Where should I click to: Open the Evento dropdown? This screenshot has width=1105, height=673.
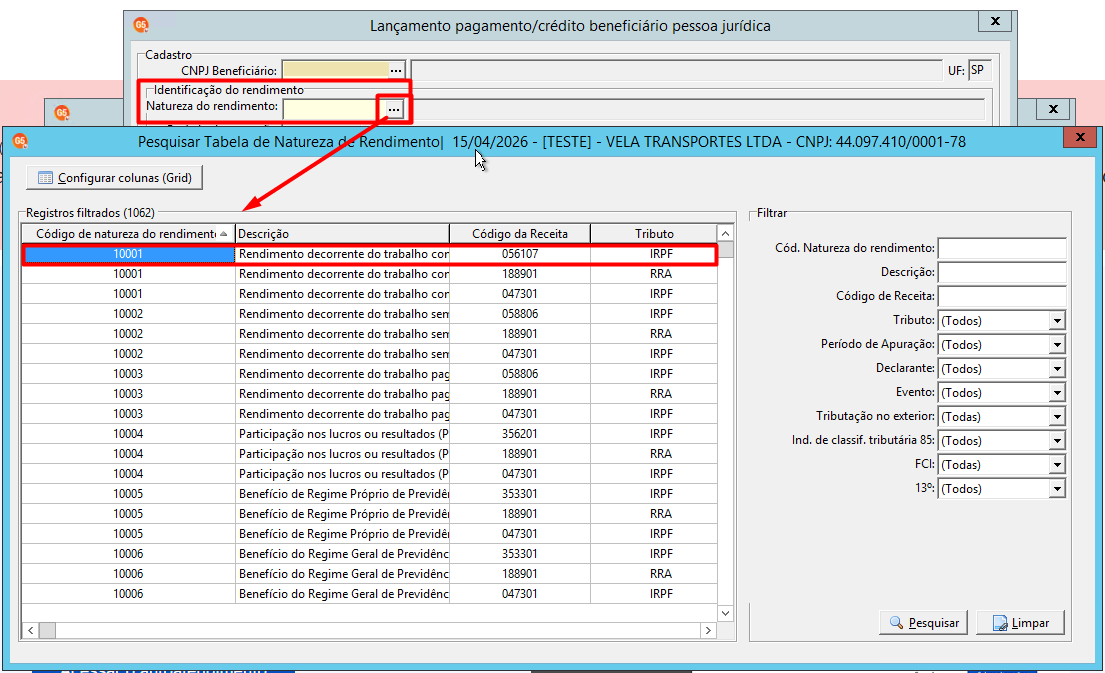click(1057, 393)
